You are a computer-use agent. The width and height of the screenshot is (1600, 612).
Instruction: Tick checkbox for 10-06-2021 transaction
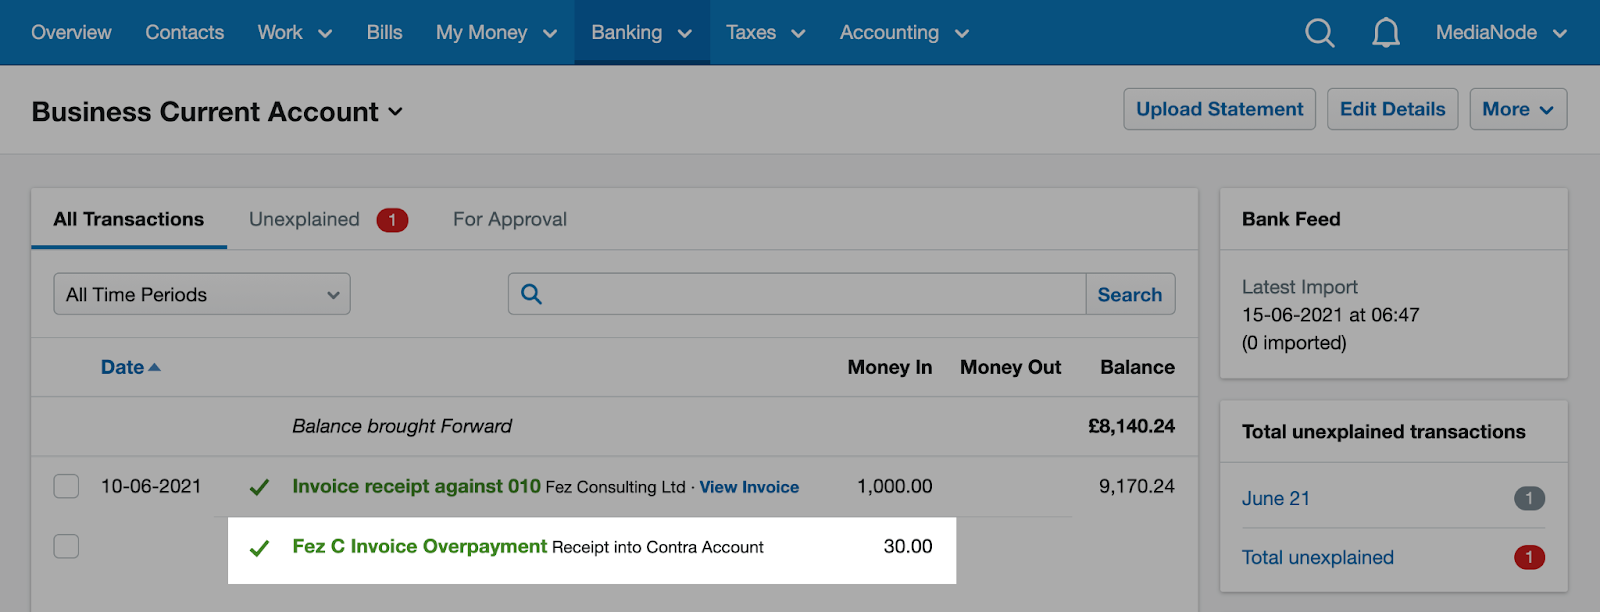pyautogui.click(x=66, y=486)
